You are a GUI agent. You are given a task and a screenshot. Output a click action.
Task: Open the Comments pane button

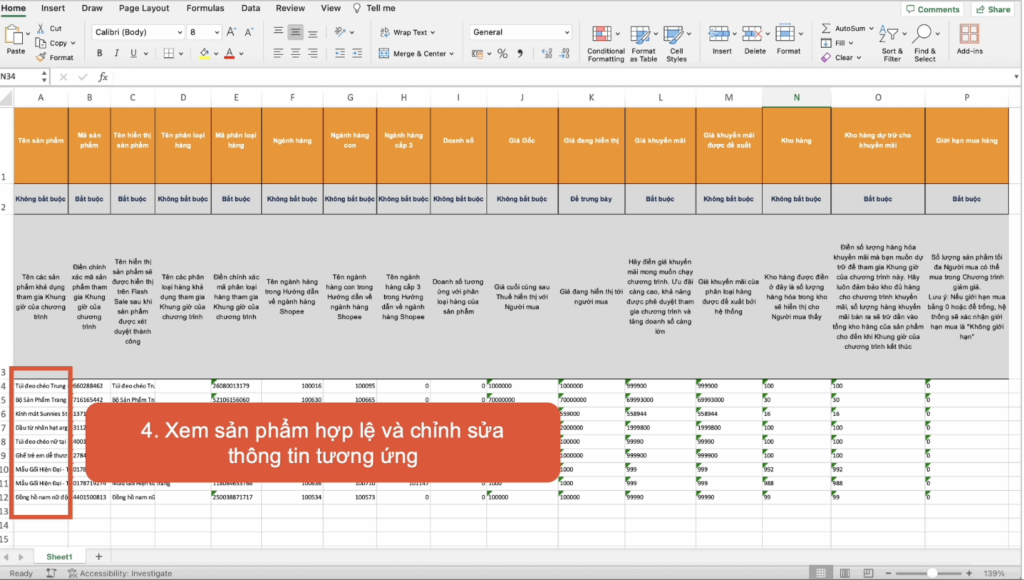click(932, 9)
